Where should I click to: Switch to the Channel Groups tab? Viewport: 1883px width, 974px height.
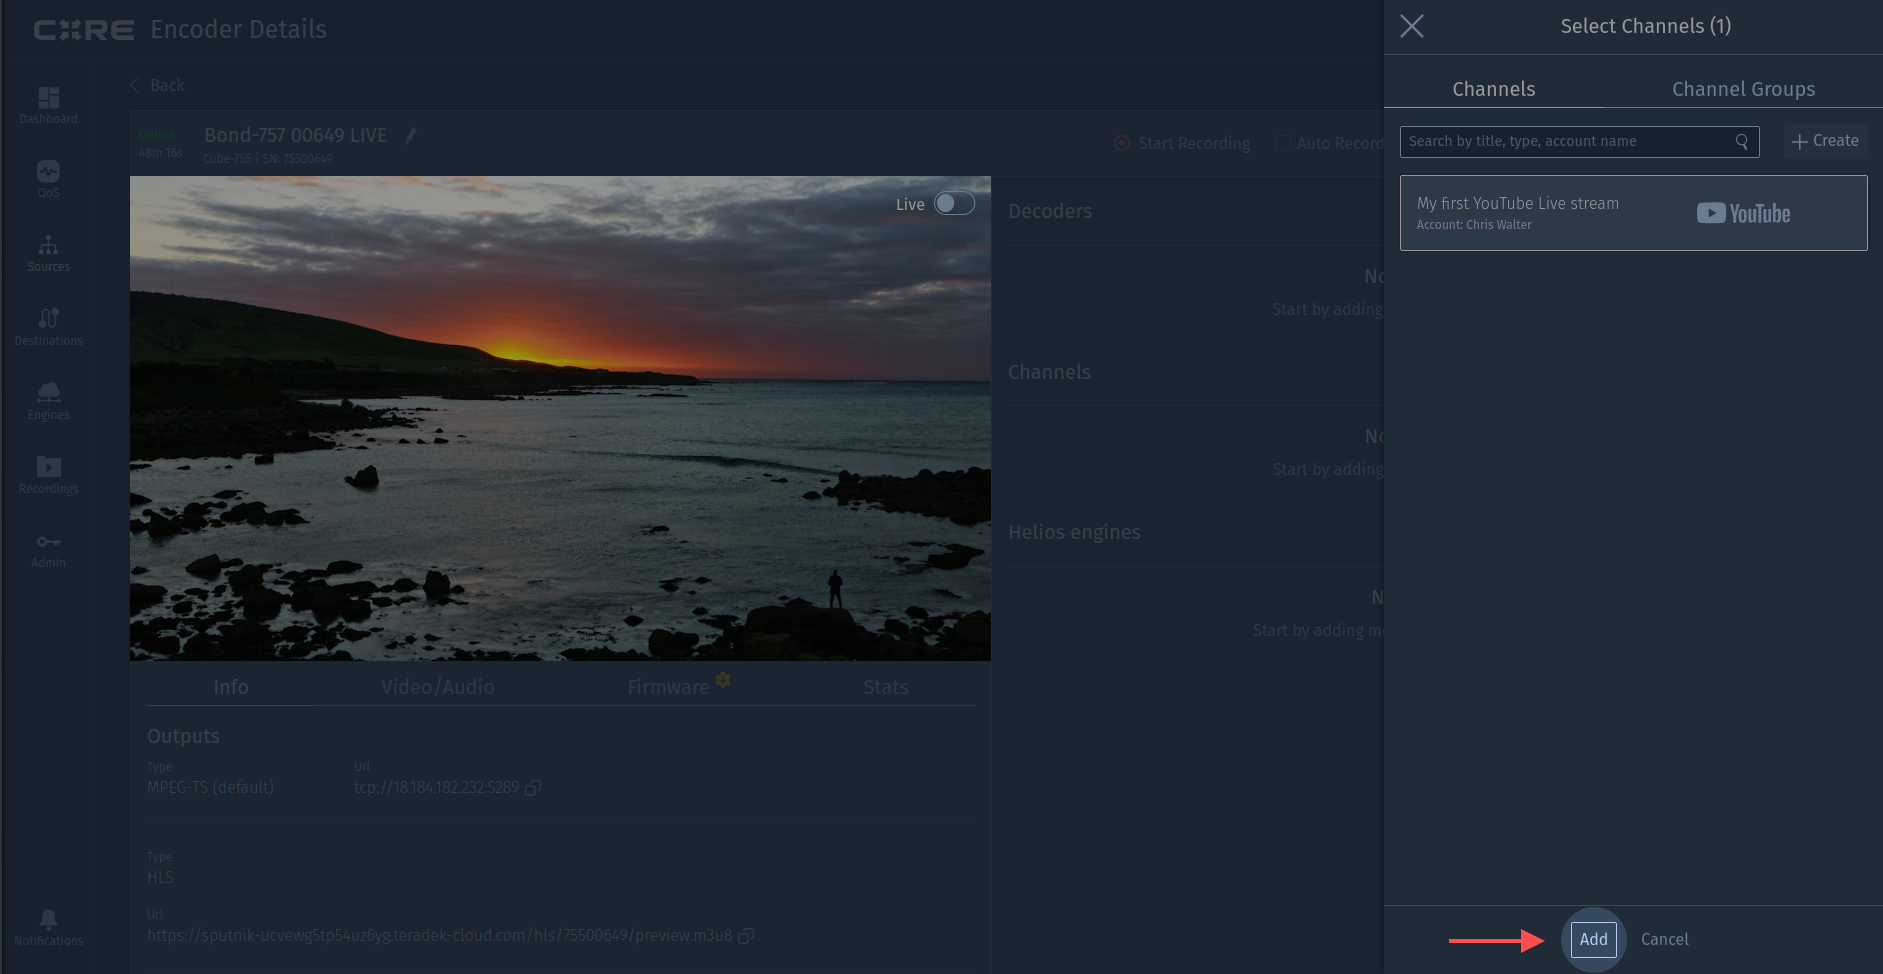(1743, 89)
